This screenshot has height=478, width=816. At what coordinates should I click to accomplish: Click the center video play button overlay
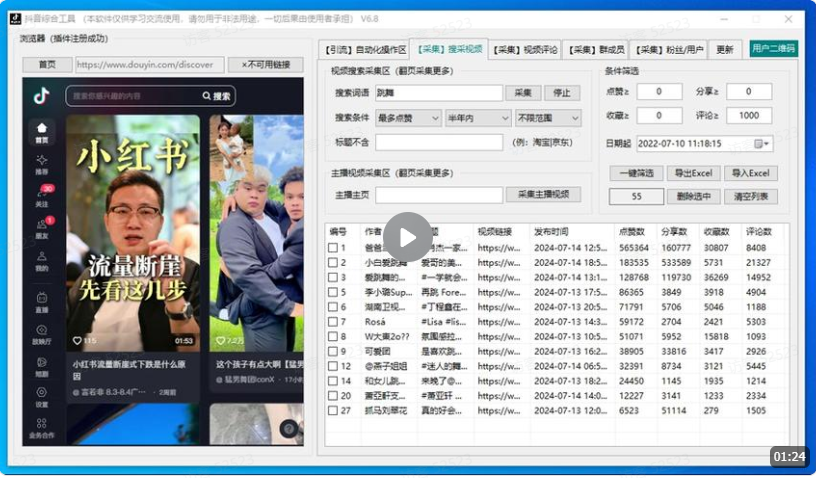408,237
